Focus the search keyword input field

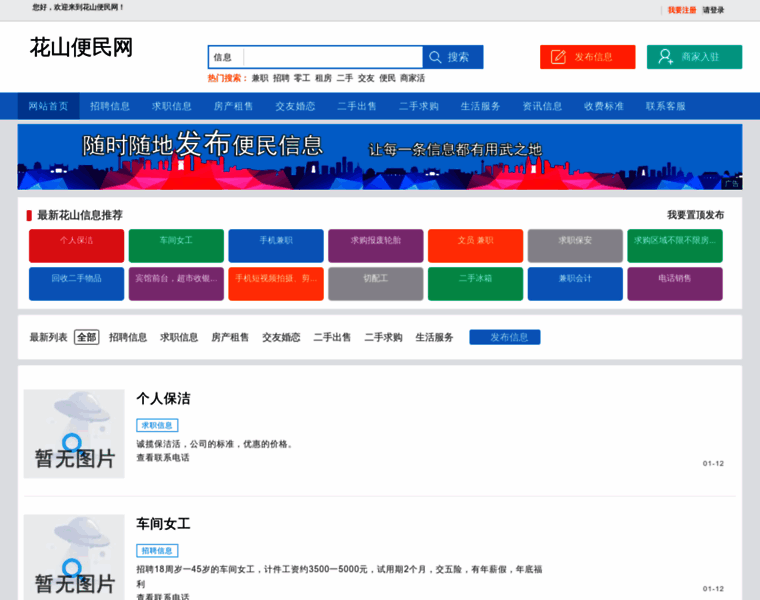(332, 57)
